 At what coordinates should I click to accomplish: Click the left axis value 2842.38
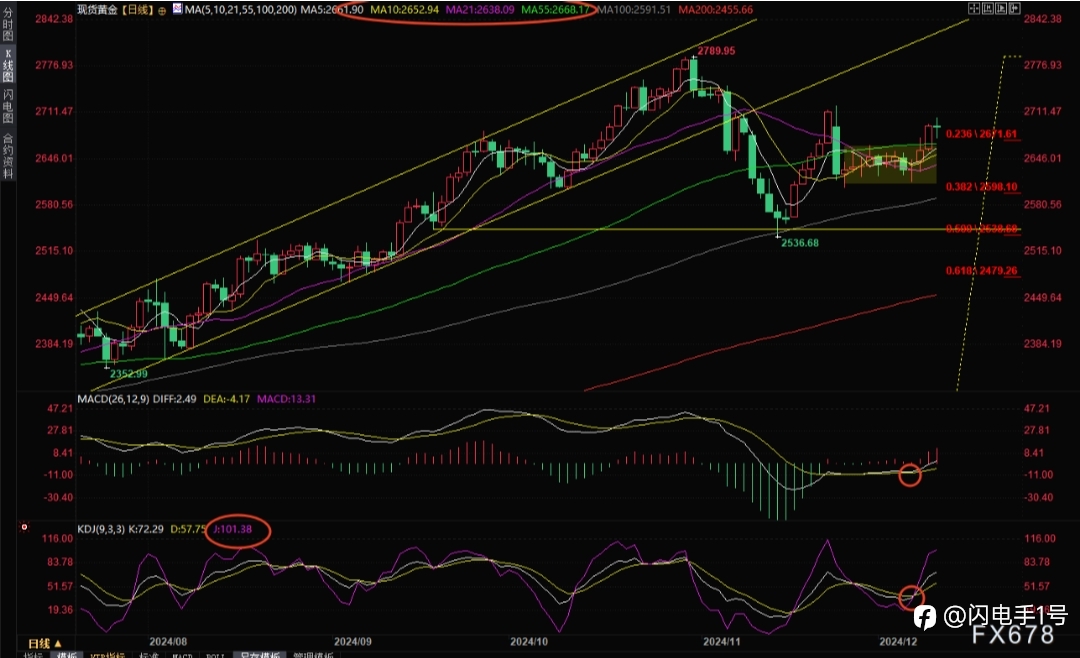54,19
